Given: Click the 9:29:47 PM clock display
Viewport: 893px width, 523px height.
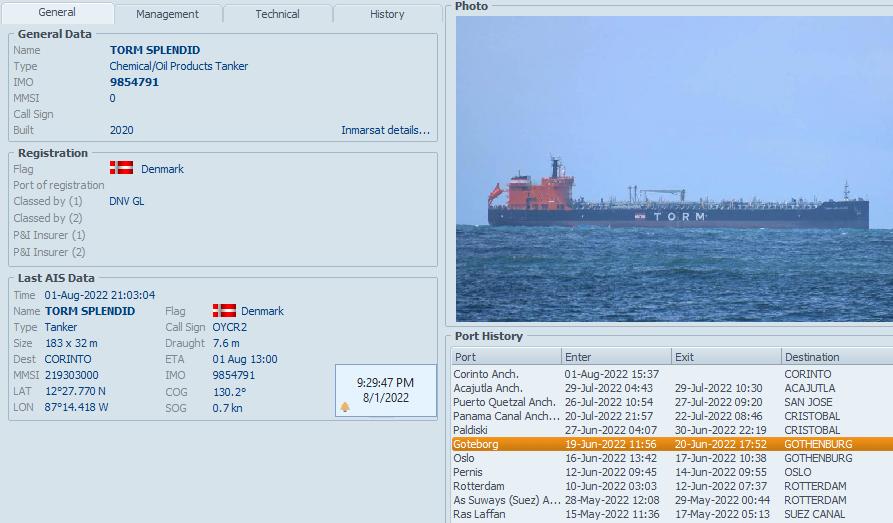Looking at the screenshot, I should [386, 383].
